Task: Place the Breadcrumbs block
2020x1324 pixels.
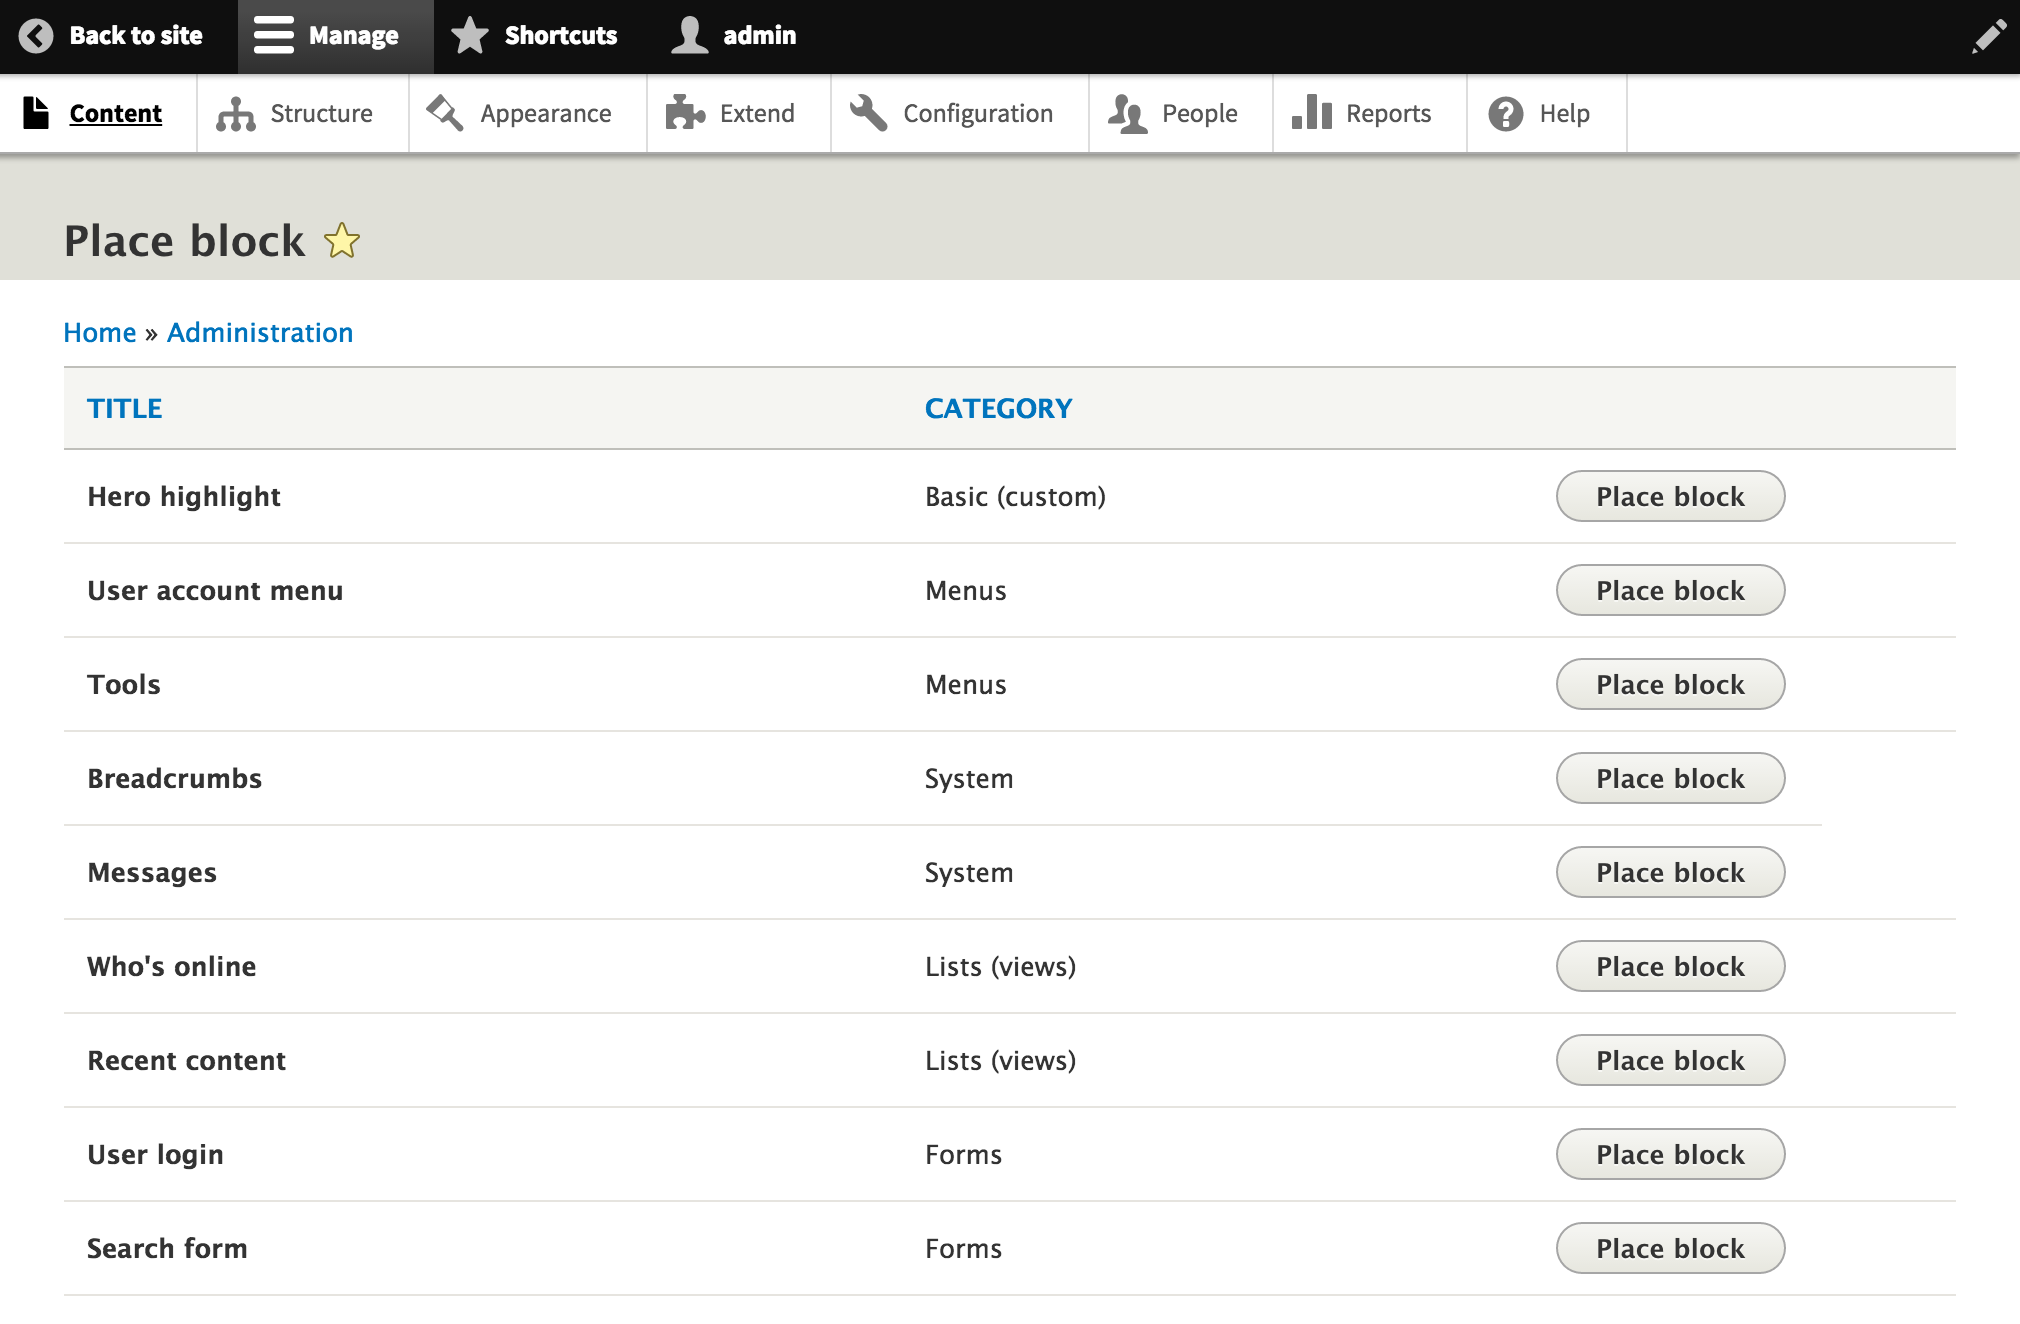Action: point(1669,778)
